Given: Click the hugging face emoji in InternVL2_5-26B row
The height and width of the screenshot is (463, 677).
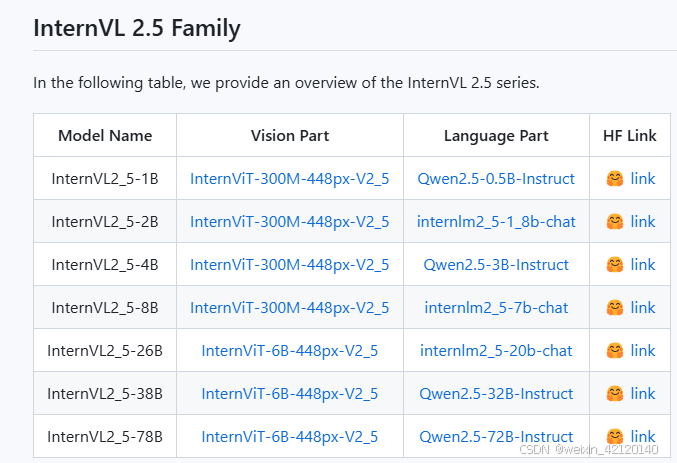Looking at the screenshot, I should click(615, 351).
